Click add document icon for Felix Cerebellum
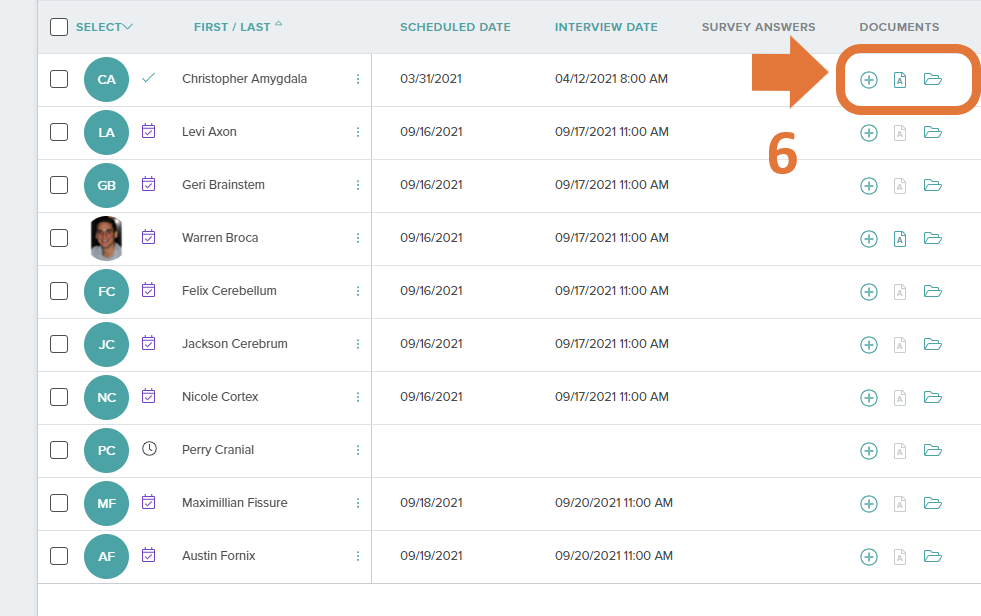The image size is (981, 616). coord(868,292)
